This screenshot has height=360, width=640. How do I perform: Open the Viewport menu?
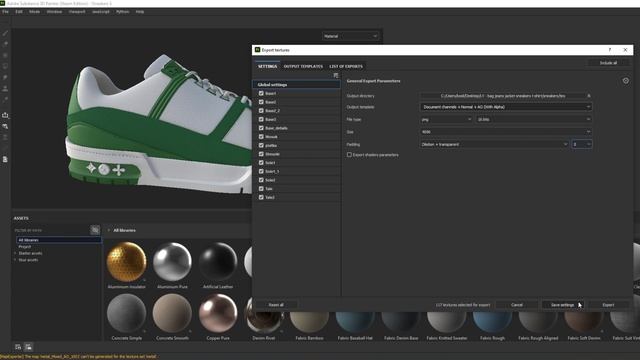coord(77,12)
